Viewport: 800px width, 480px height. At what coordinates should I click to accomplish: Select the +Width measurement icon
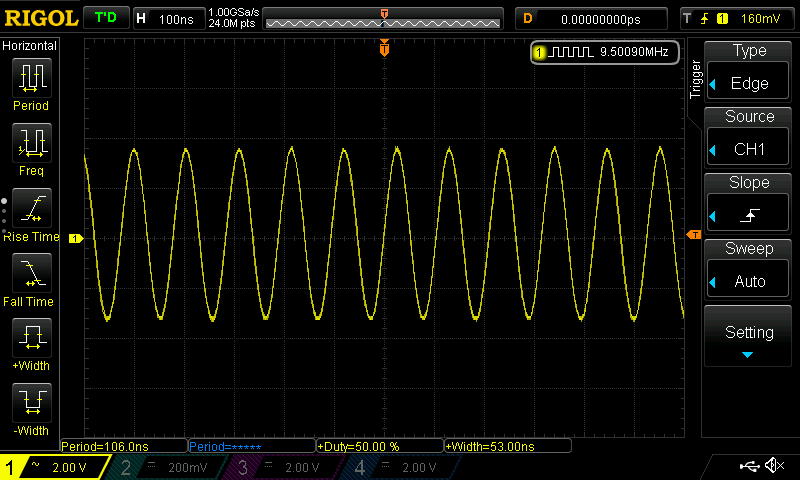(x=32, y=338)
